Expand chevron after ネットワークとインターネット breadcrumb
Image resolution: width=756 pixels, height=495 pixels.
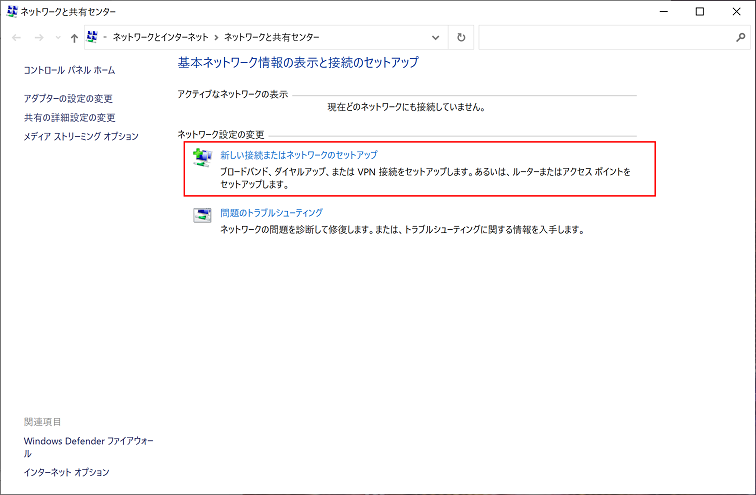(x=216, y=37)
